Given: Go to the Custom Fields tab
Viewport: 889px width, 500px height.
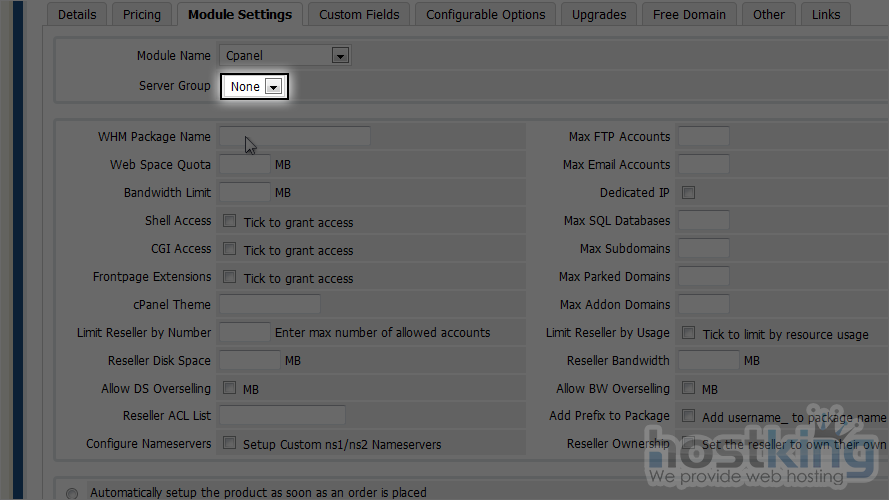Looking at the screenshot, I should (358, 14).
